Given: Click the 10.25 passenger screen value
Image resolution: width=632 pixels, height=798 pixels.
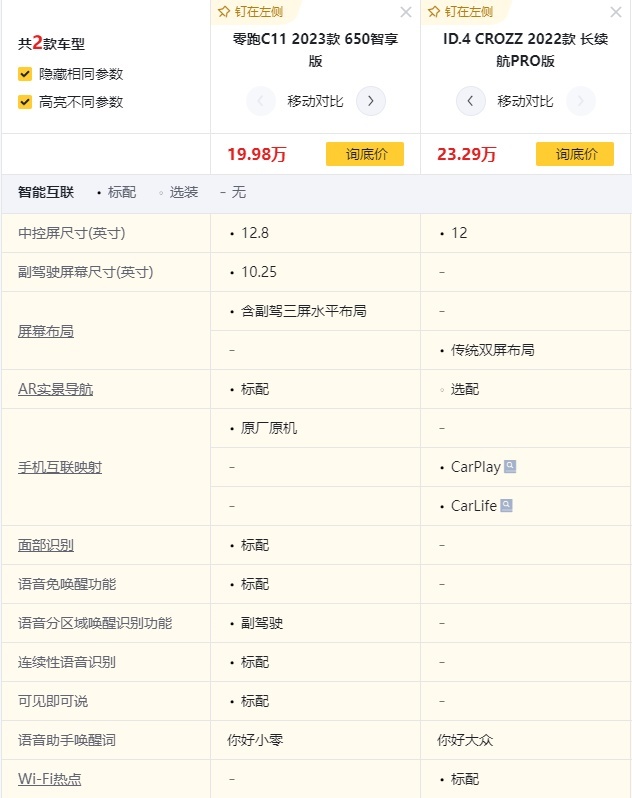Looking at the screenshot, I should pyautogui.click(x=259, y=272).
